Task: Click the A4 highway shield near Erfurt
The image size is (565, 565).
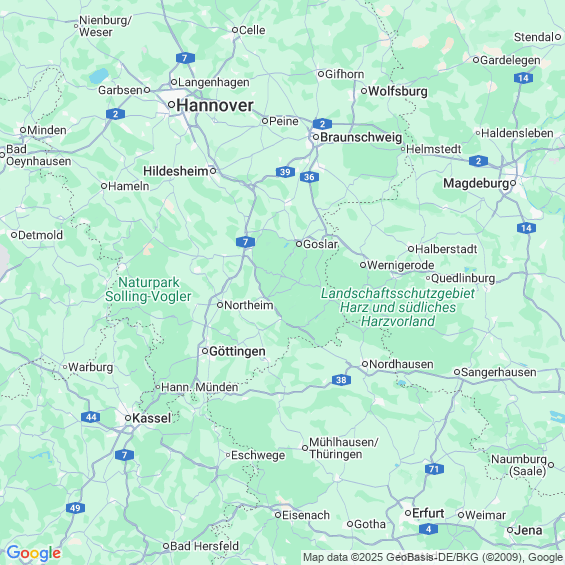Action: 428,529
